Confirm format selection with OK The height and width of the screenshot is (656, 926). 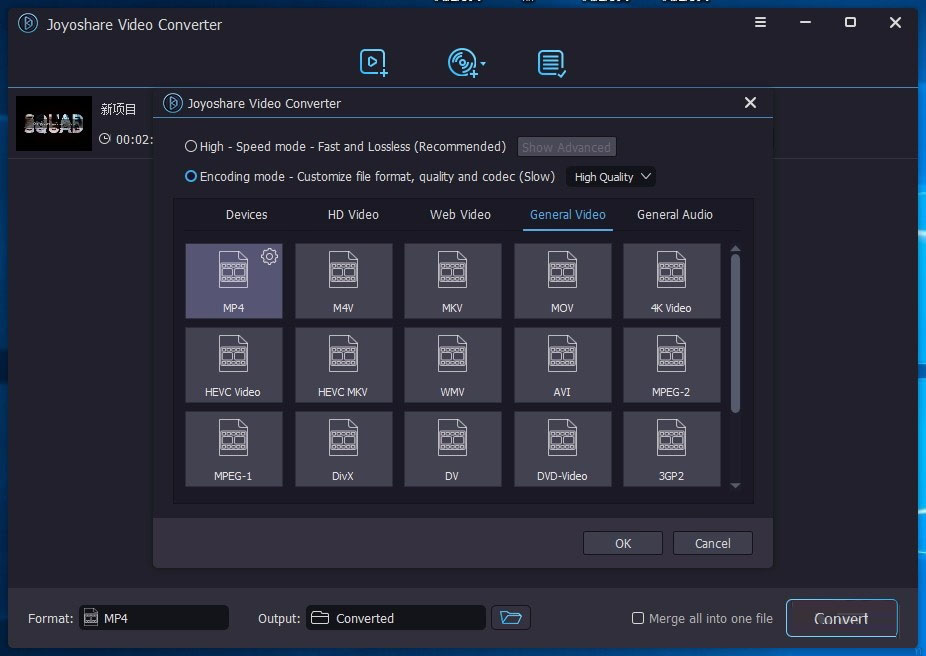(x=622, y=543)
